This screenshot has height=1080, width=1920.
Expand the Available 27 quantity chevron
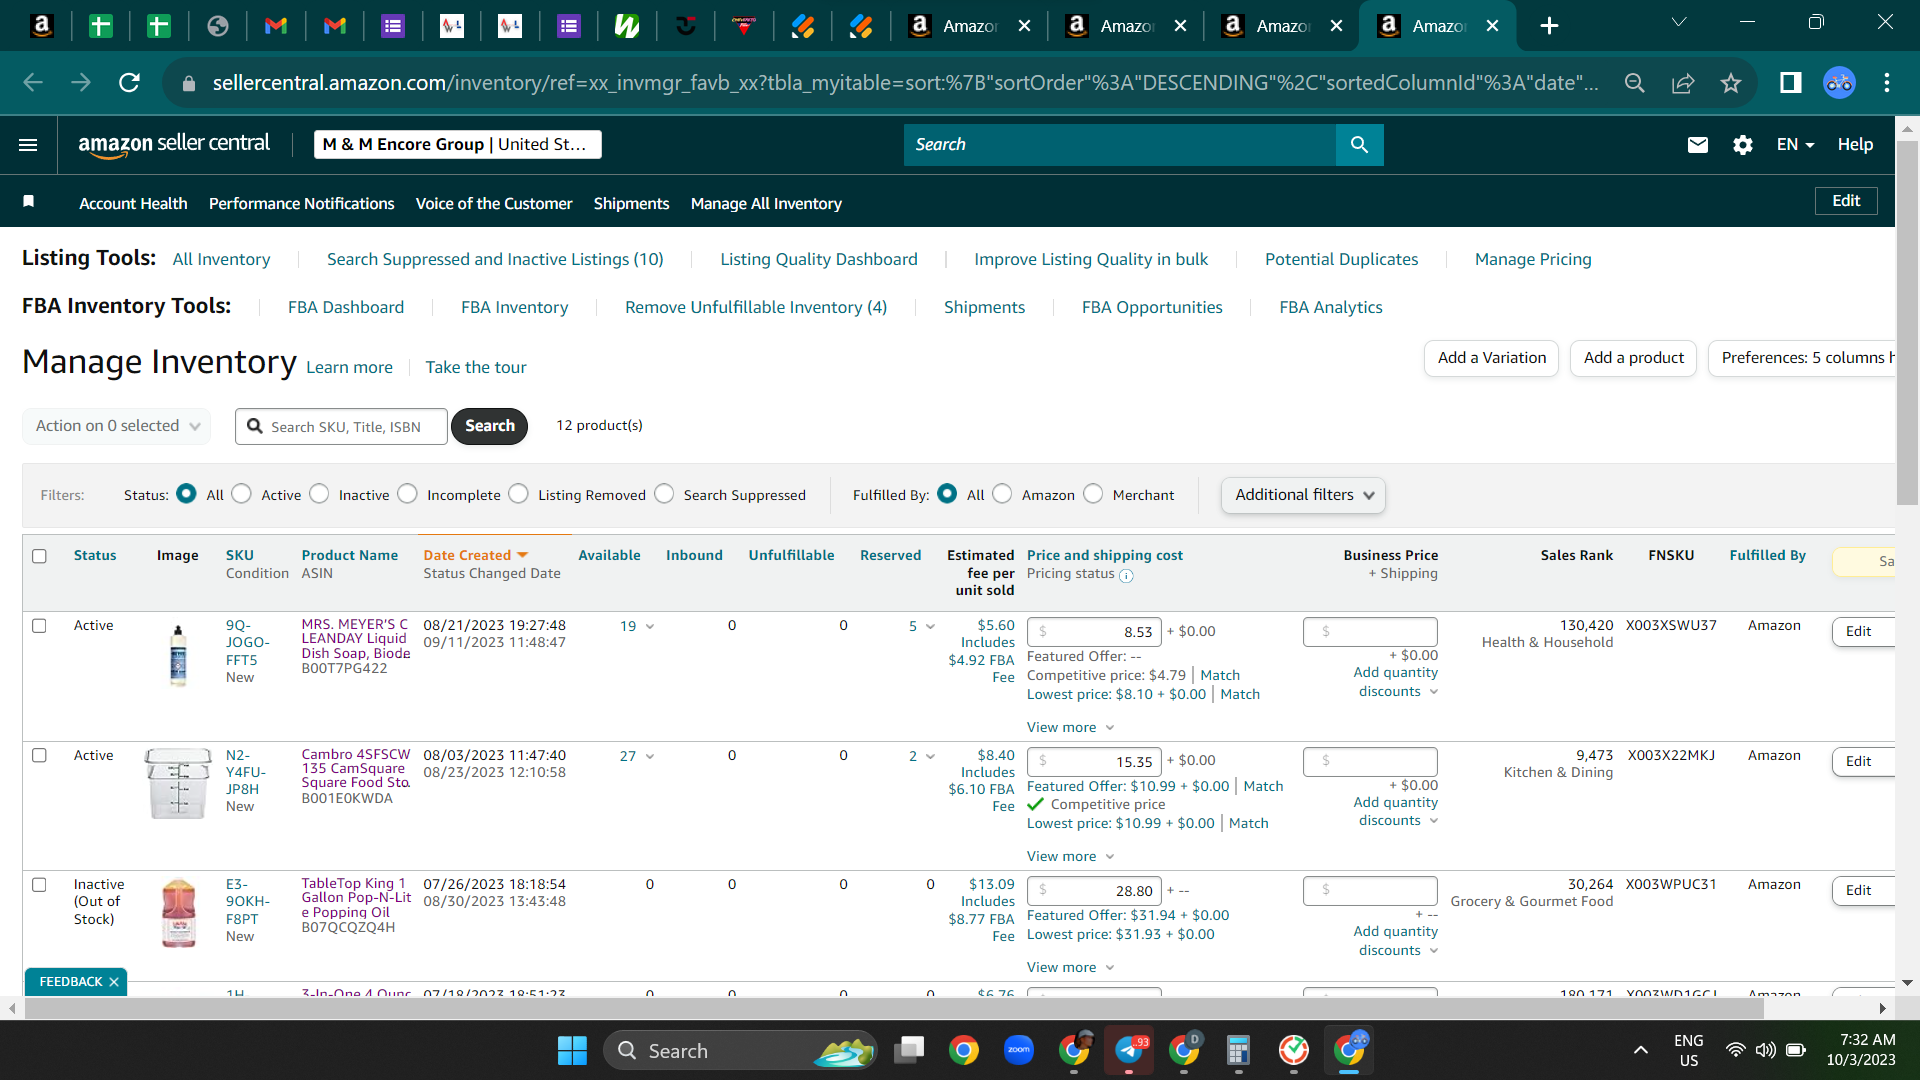tap(650, 757)
